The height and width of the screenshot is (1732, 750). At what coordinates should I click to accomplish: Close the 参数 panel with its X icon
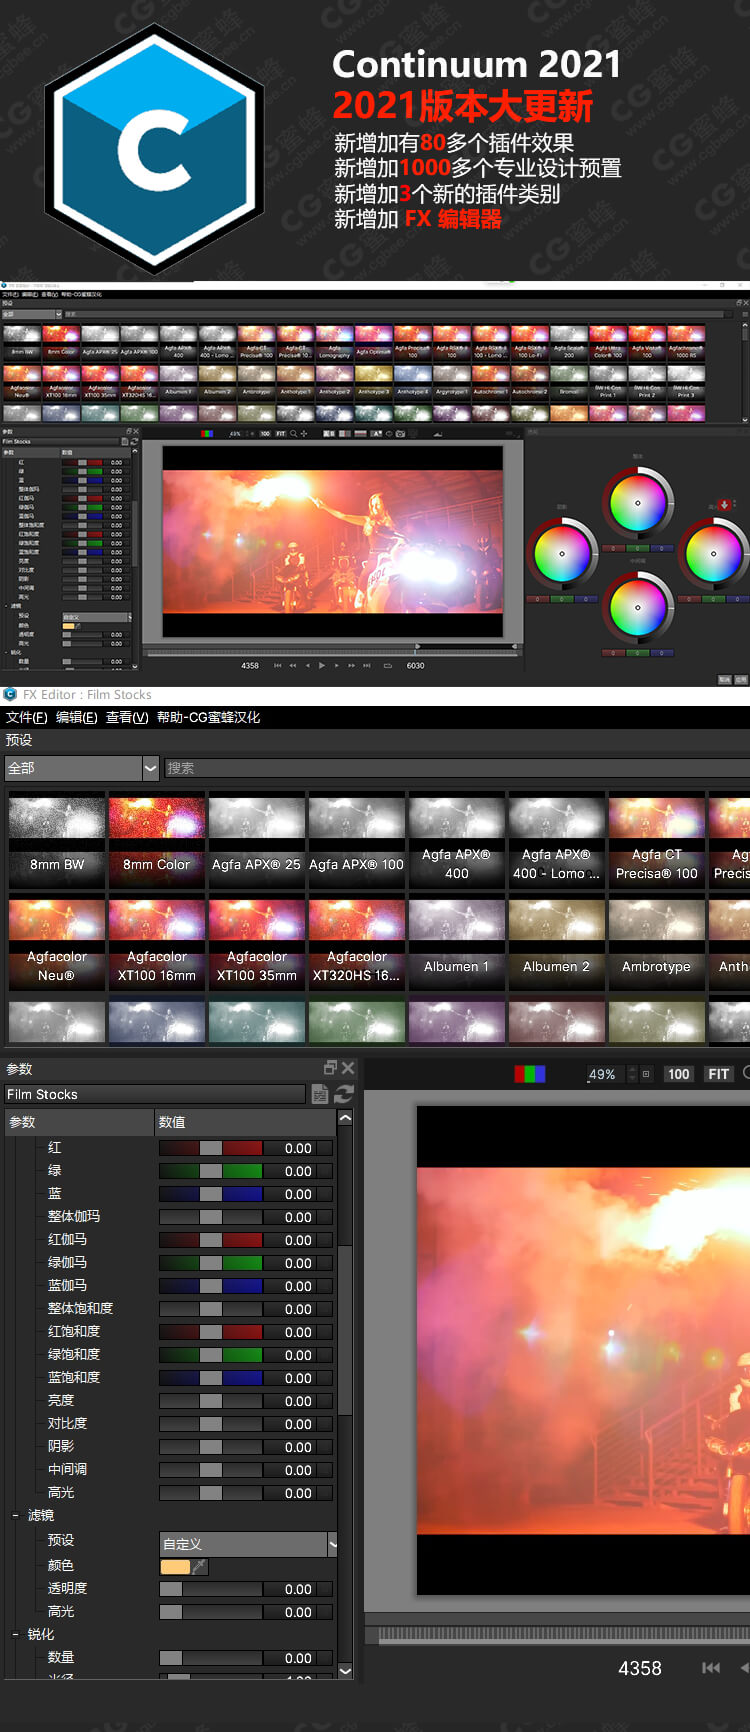(x=348, y=1068)
